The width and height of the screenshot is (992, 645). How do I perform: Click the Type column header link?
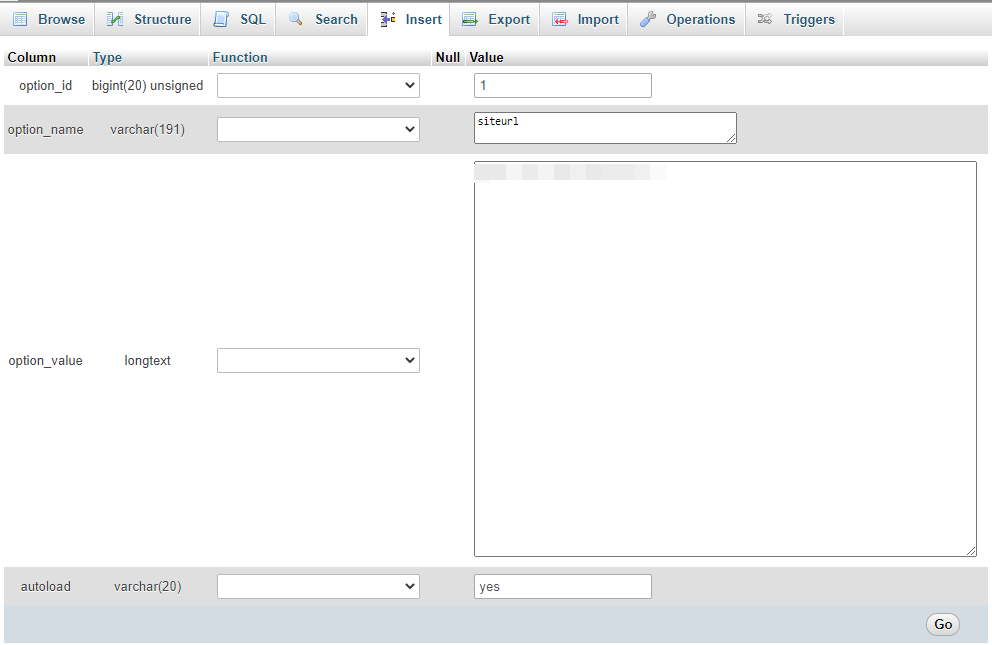pyautogui.click(x=106, y=57)
